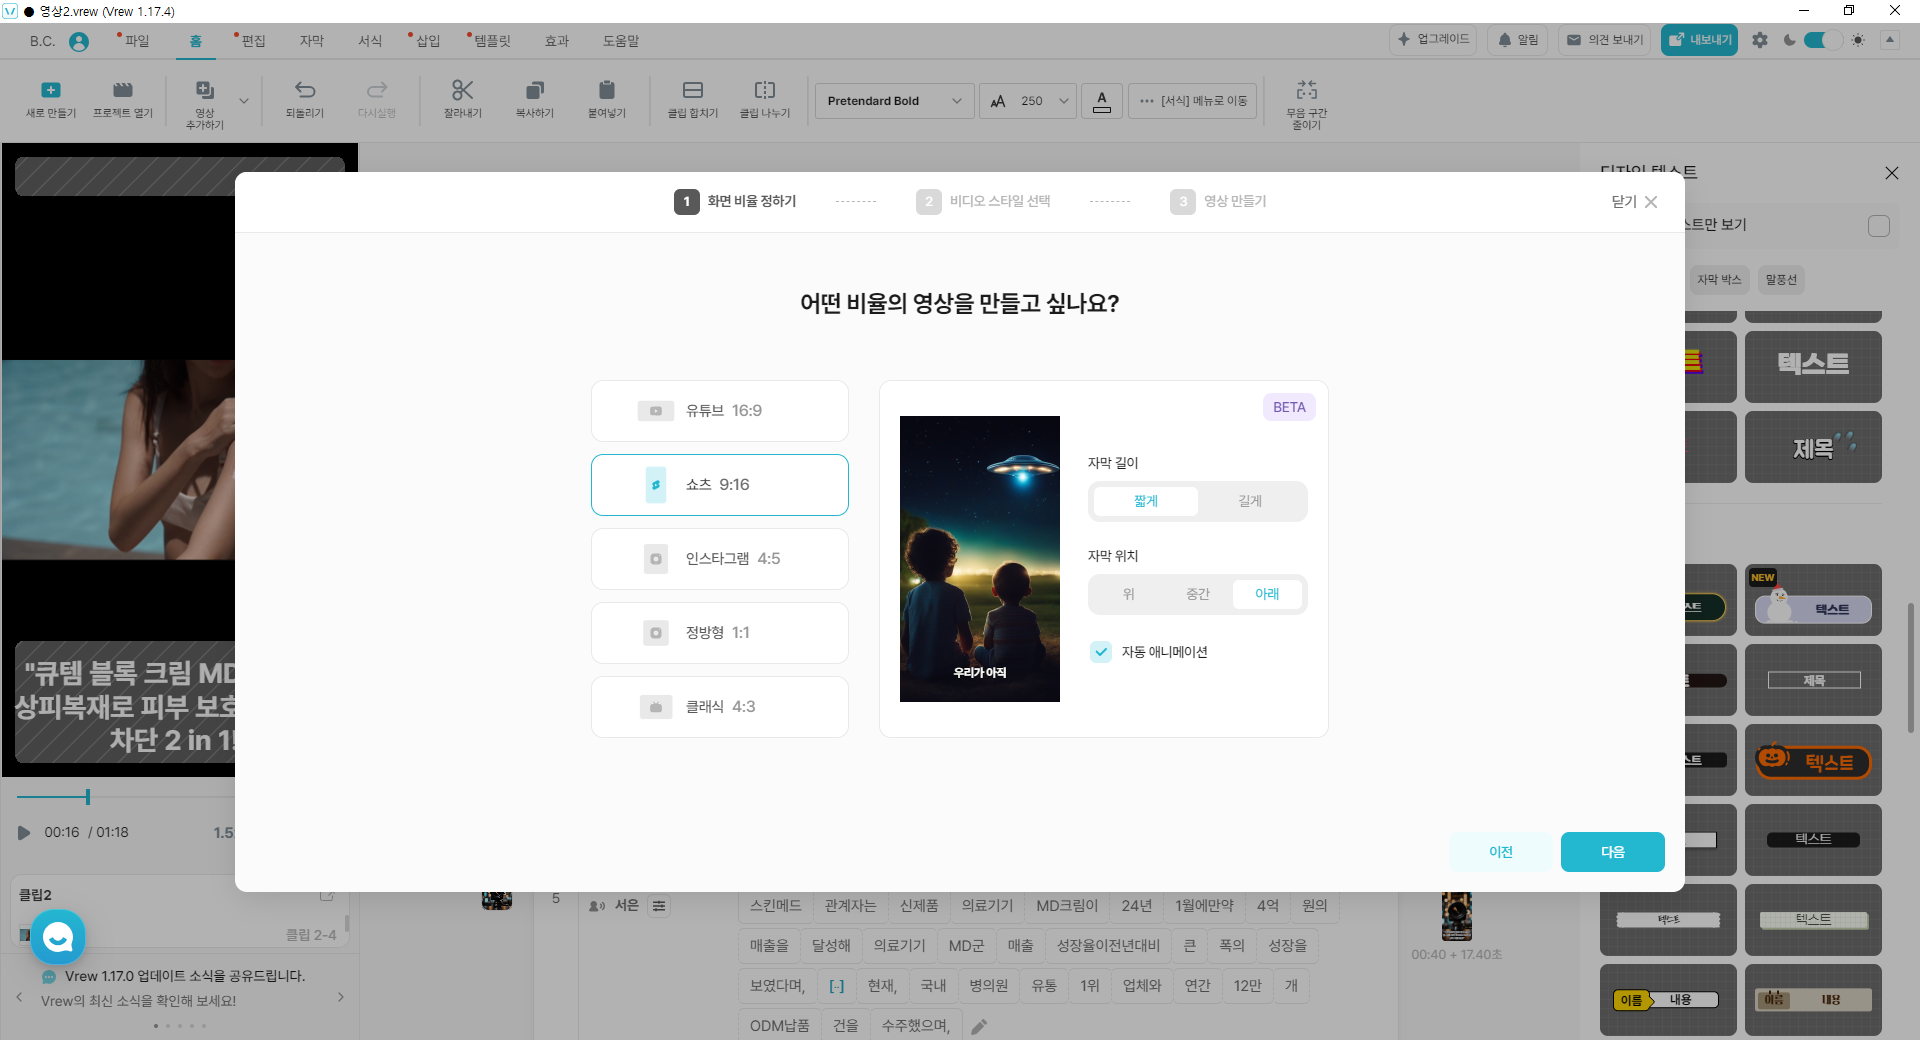Set subtitle position to 아래
The height and width of the screenshot is (1040, 1920).
point(1267,594)
